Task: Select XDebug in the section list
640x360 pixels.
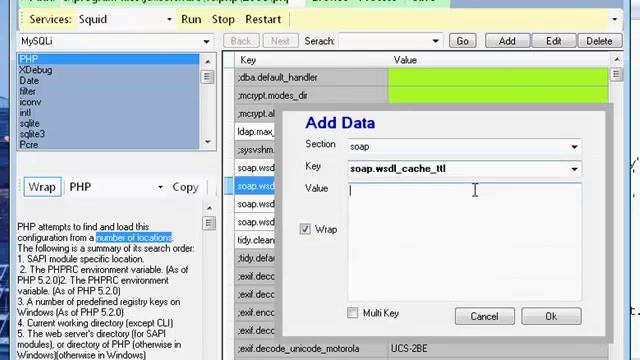Action: (x=108, y=70)
